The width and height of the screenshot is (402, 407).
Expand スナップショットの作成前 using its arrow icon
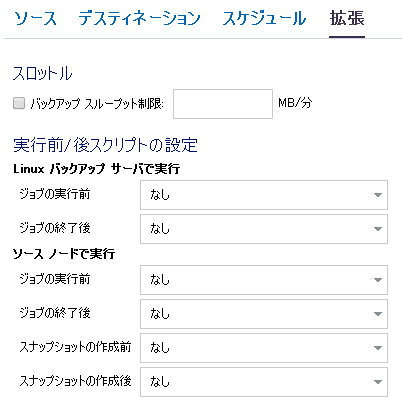378,348
